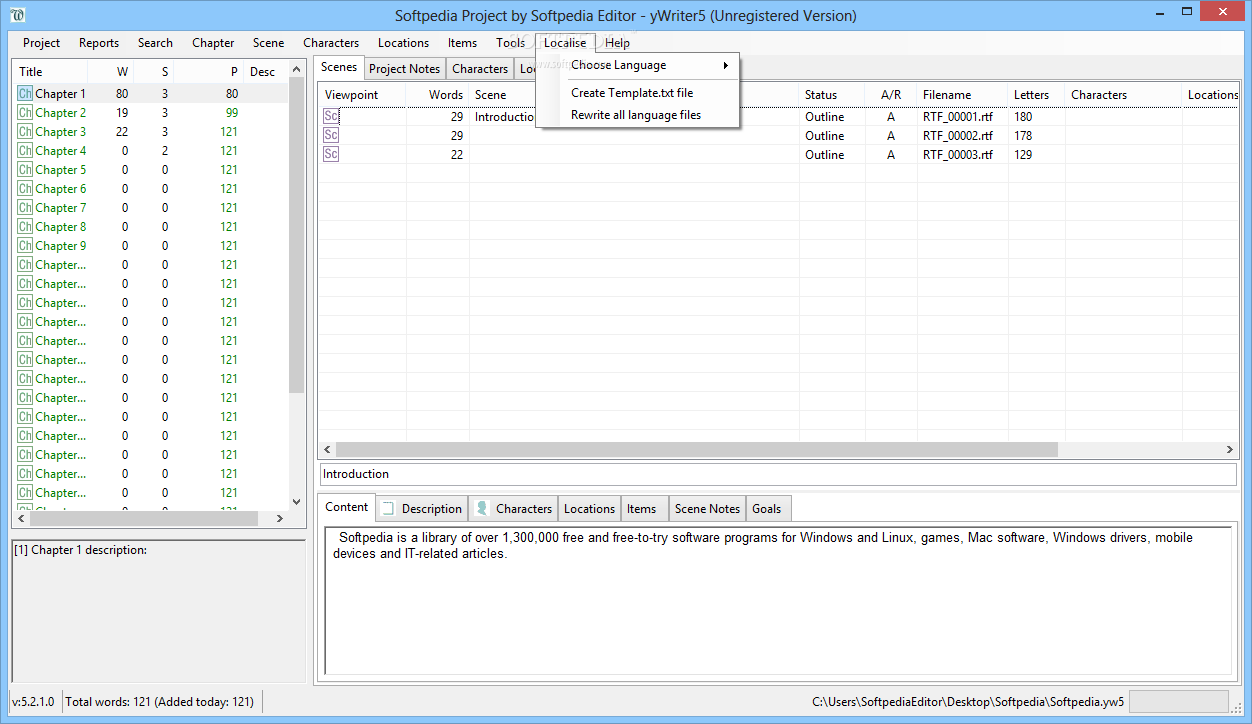Open the Scene Notes tab

tap(707, 509)
